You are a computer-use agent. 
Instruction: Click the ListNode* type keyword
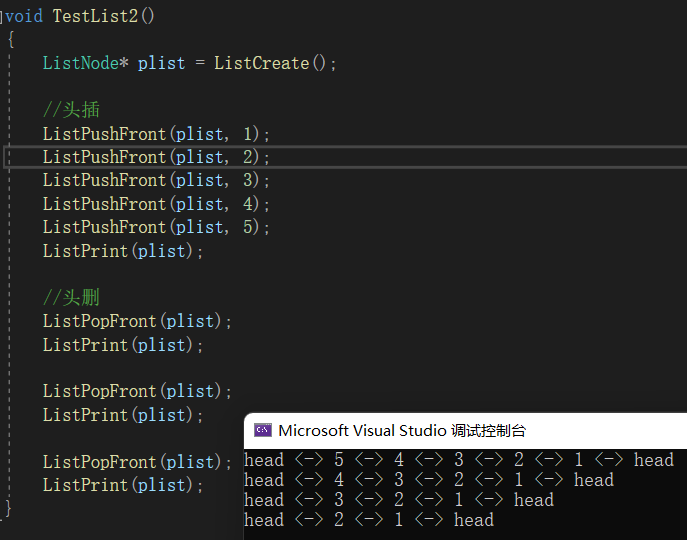click(85, 63)
